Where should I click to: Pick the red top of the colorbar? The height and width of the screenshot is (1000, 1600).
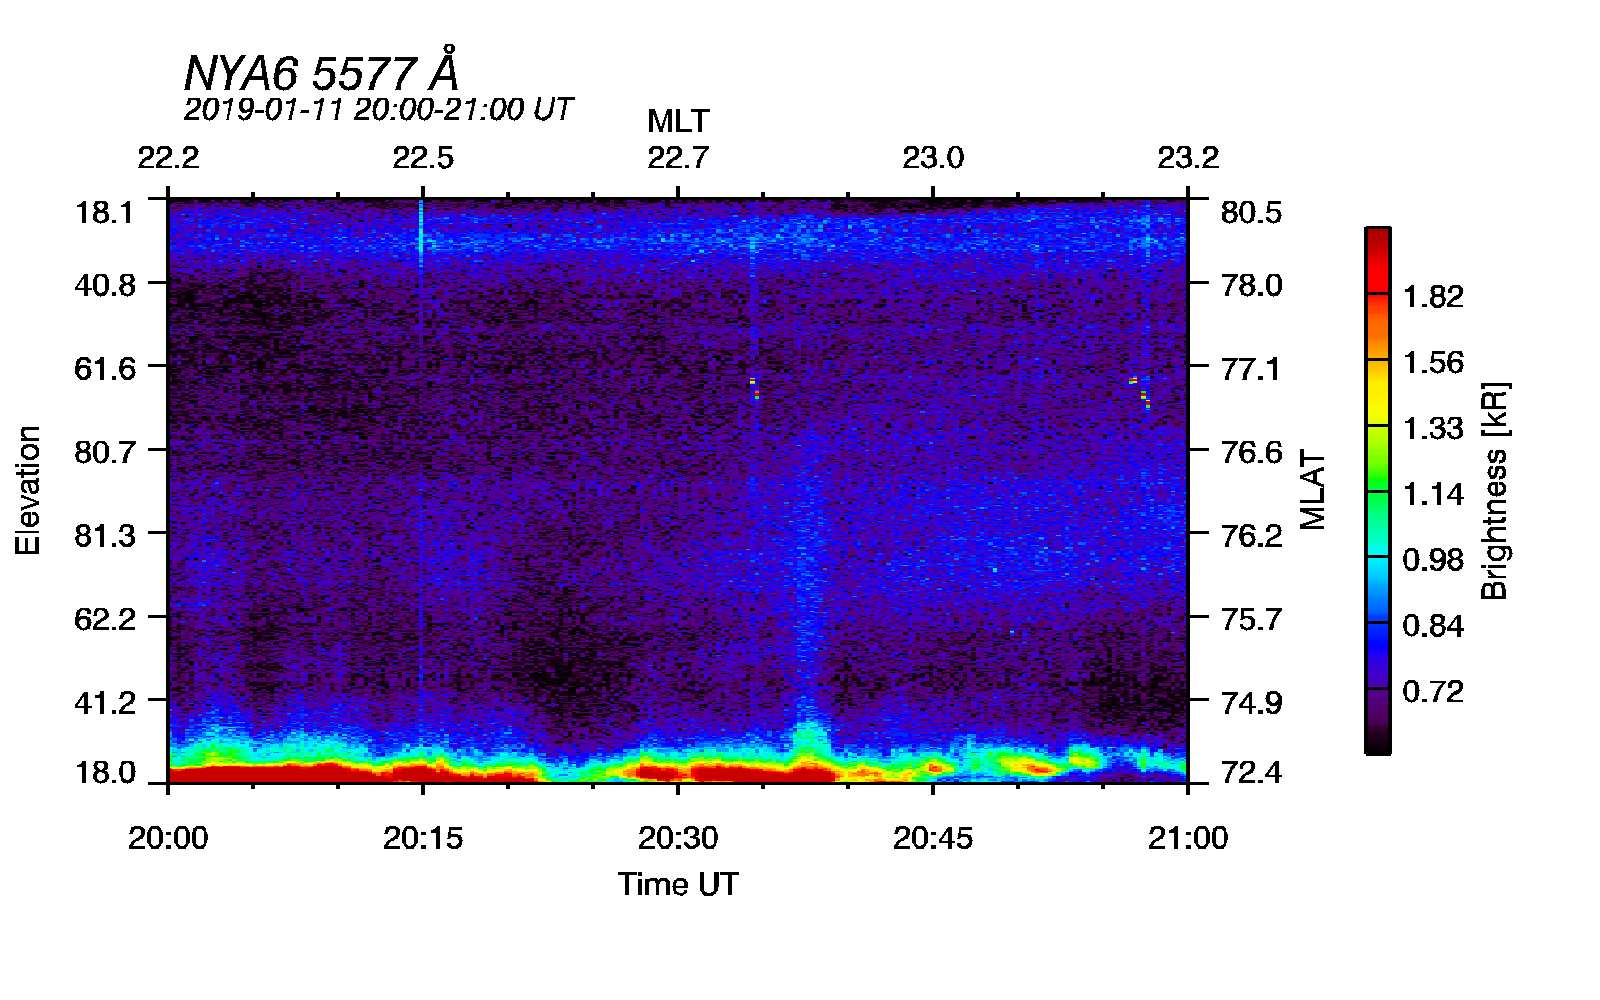(x=1377, y=260)
